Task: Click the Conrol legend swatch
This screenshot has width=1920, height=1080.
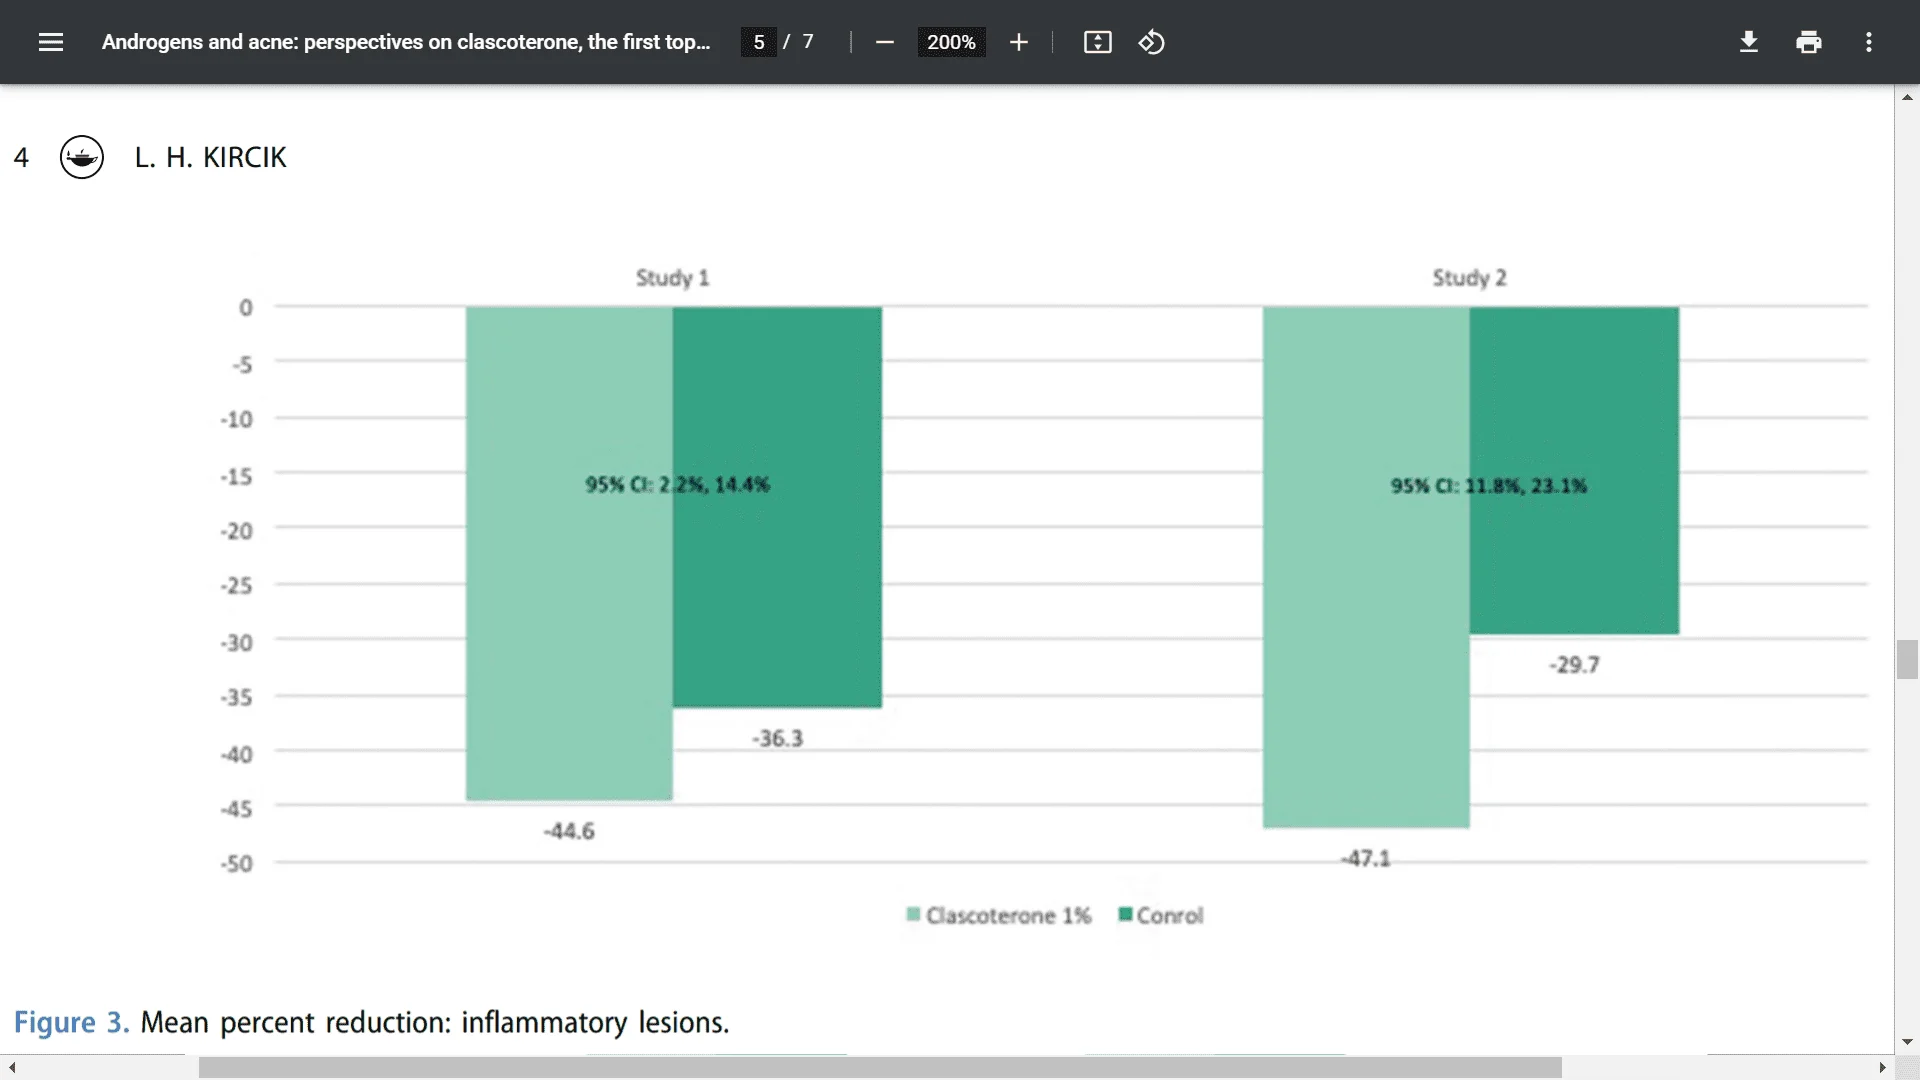Action: pos(1125,914)
